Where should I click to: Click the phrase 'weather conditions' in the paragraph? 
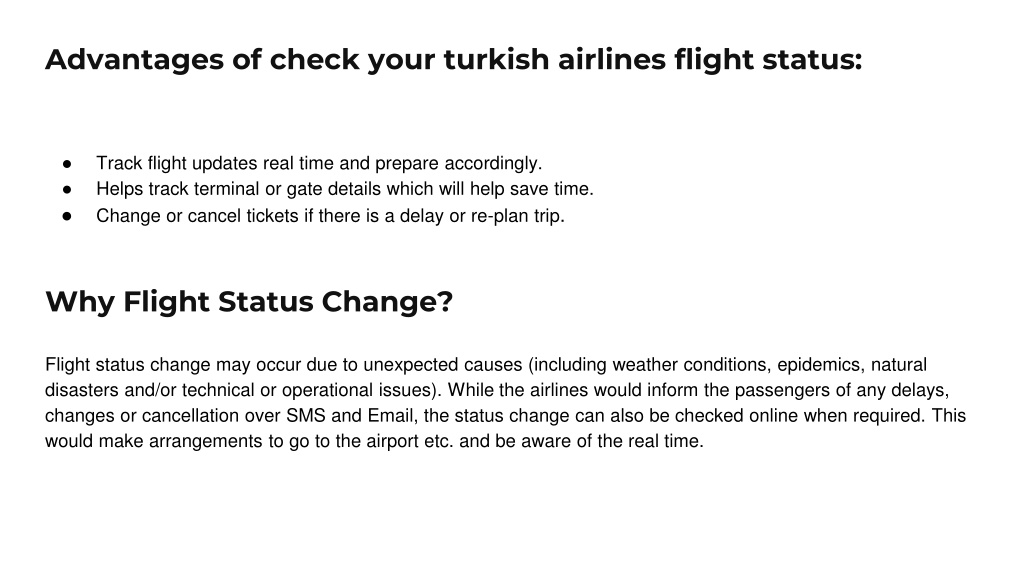click(692, 364)
